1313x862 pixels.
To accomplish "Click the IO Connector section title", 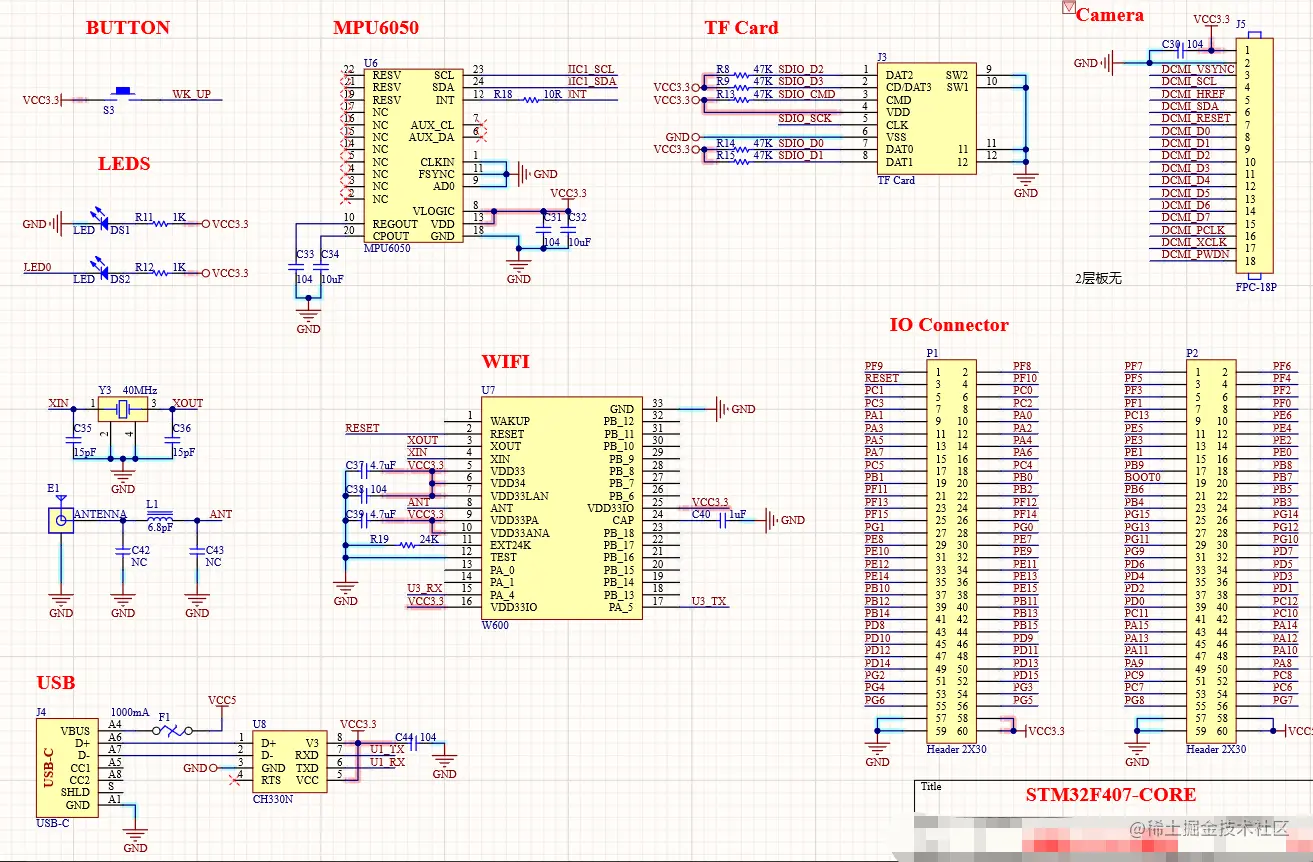I will 949,325.
